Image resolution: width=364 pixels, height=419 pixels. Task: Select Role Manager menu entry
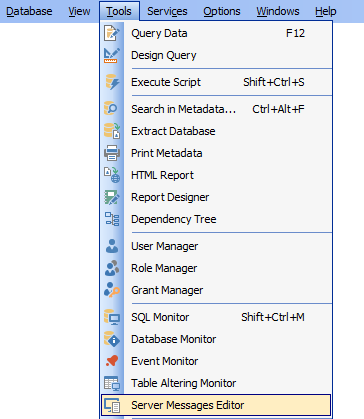click(x=216, y=268)
